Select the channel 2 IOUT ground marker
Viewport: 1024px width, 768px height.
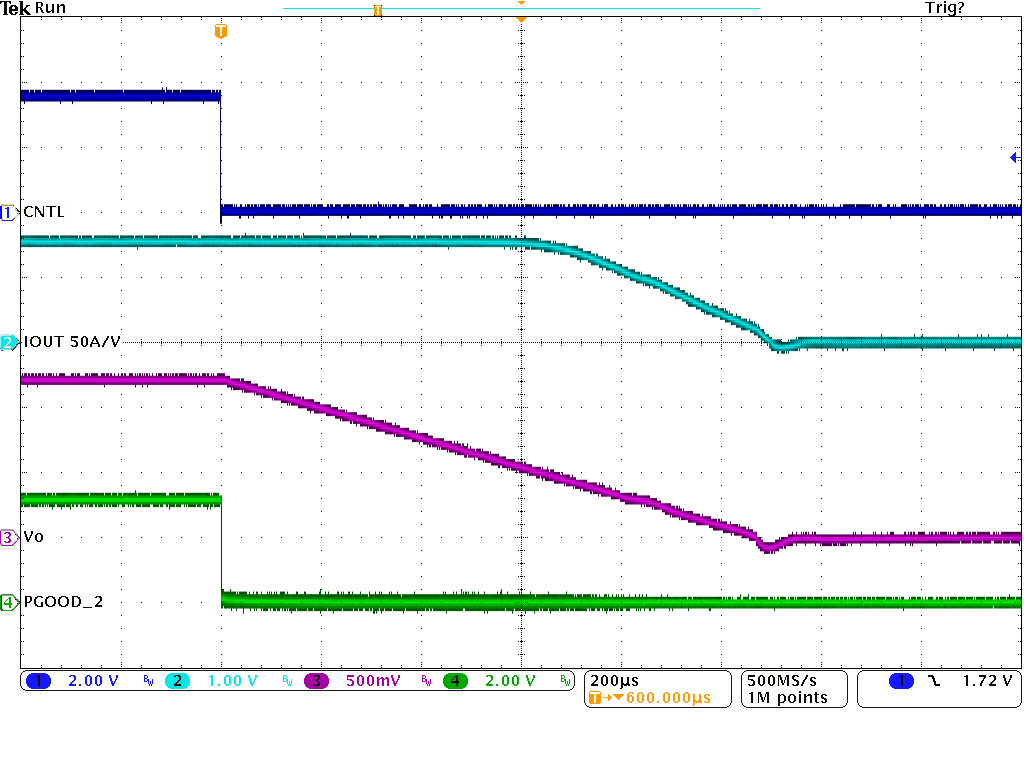pyautogui.click(x=10, y=342)
